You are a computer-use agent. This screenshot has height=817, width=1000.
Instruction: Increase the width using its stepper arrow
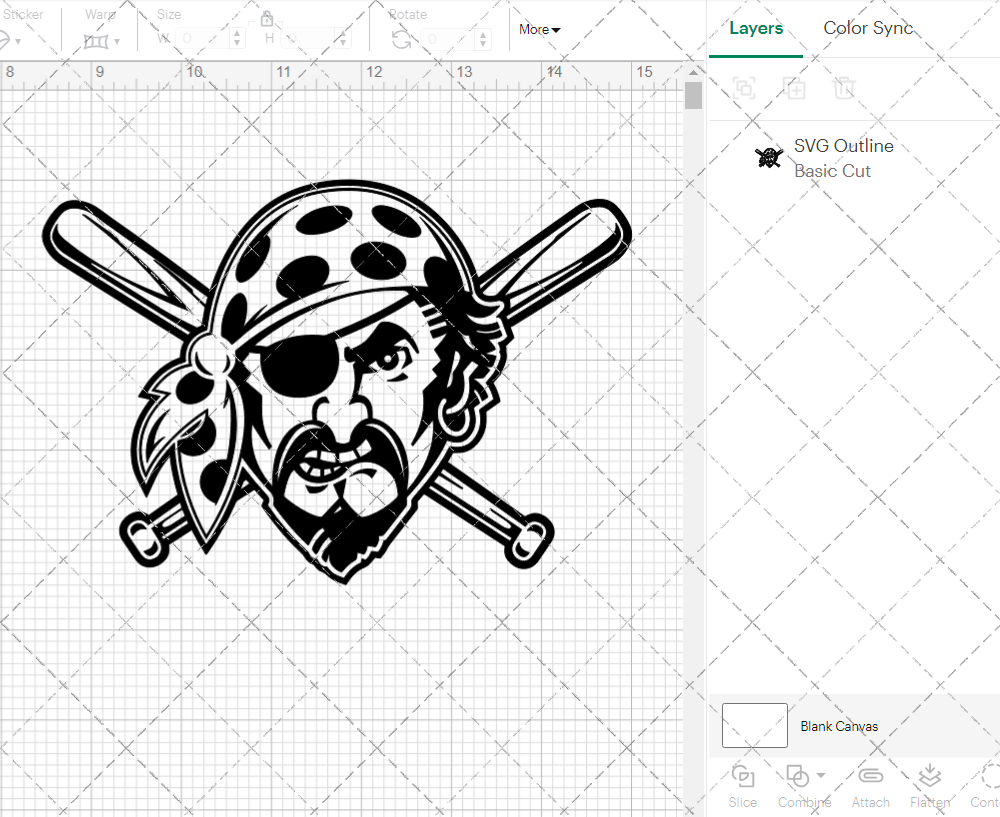236,34
